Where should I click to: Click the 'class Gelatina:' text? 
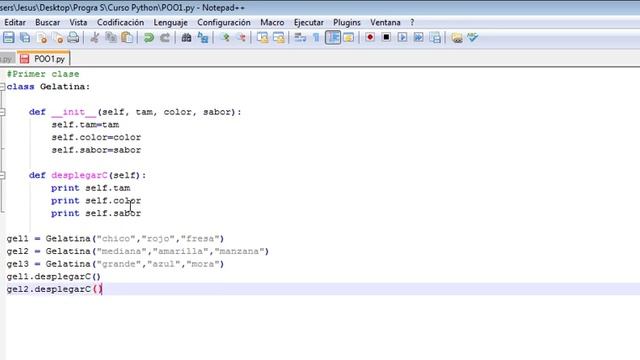point(48,87)
